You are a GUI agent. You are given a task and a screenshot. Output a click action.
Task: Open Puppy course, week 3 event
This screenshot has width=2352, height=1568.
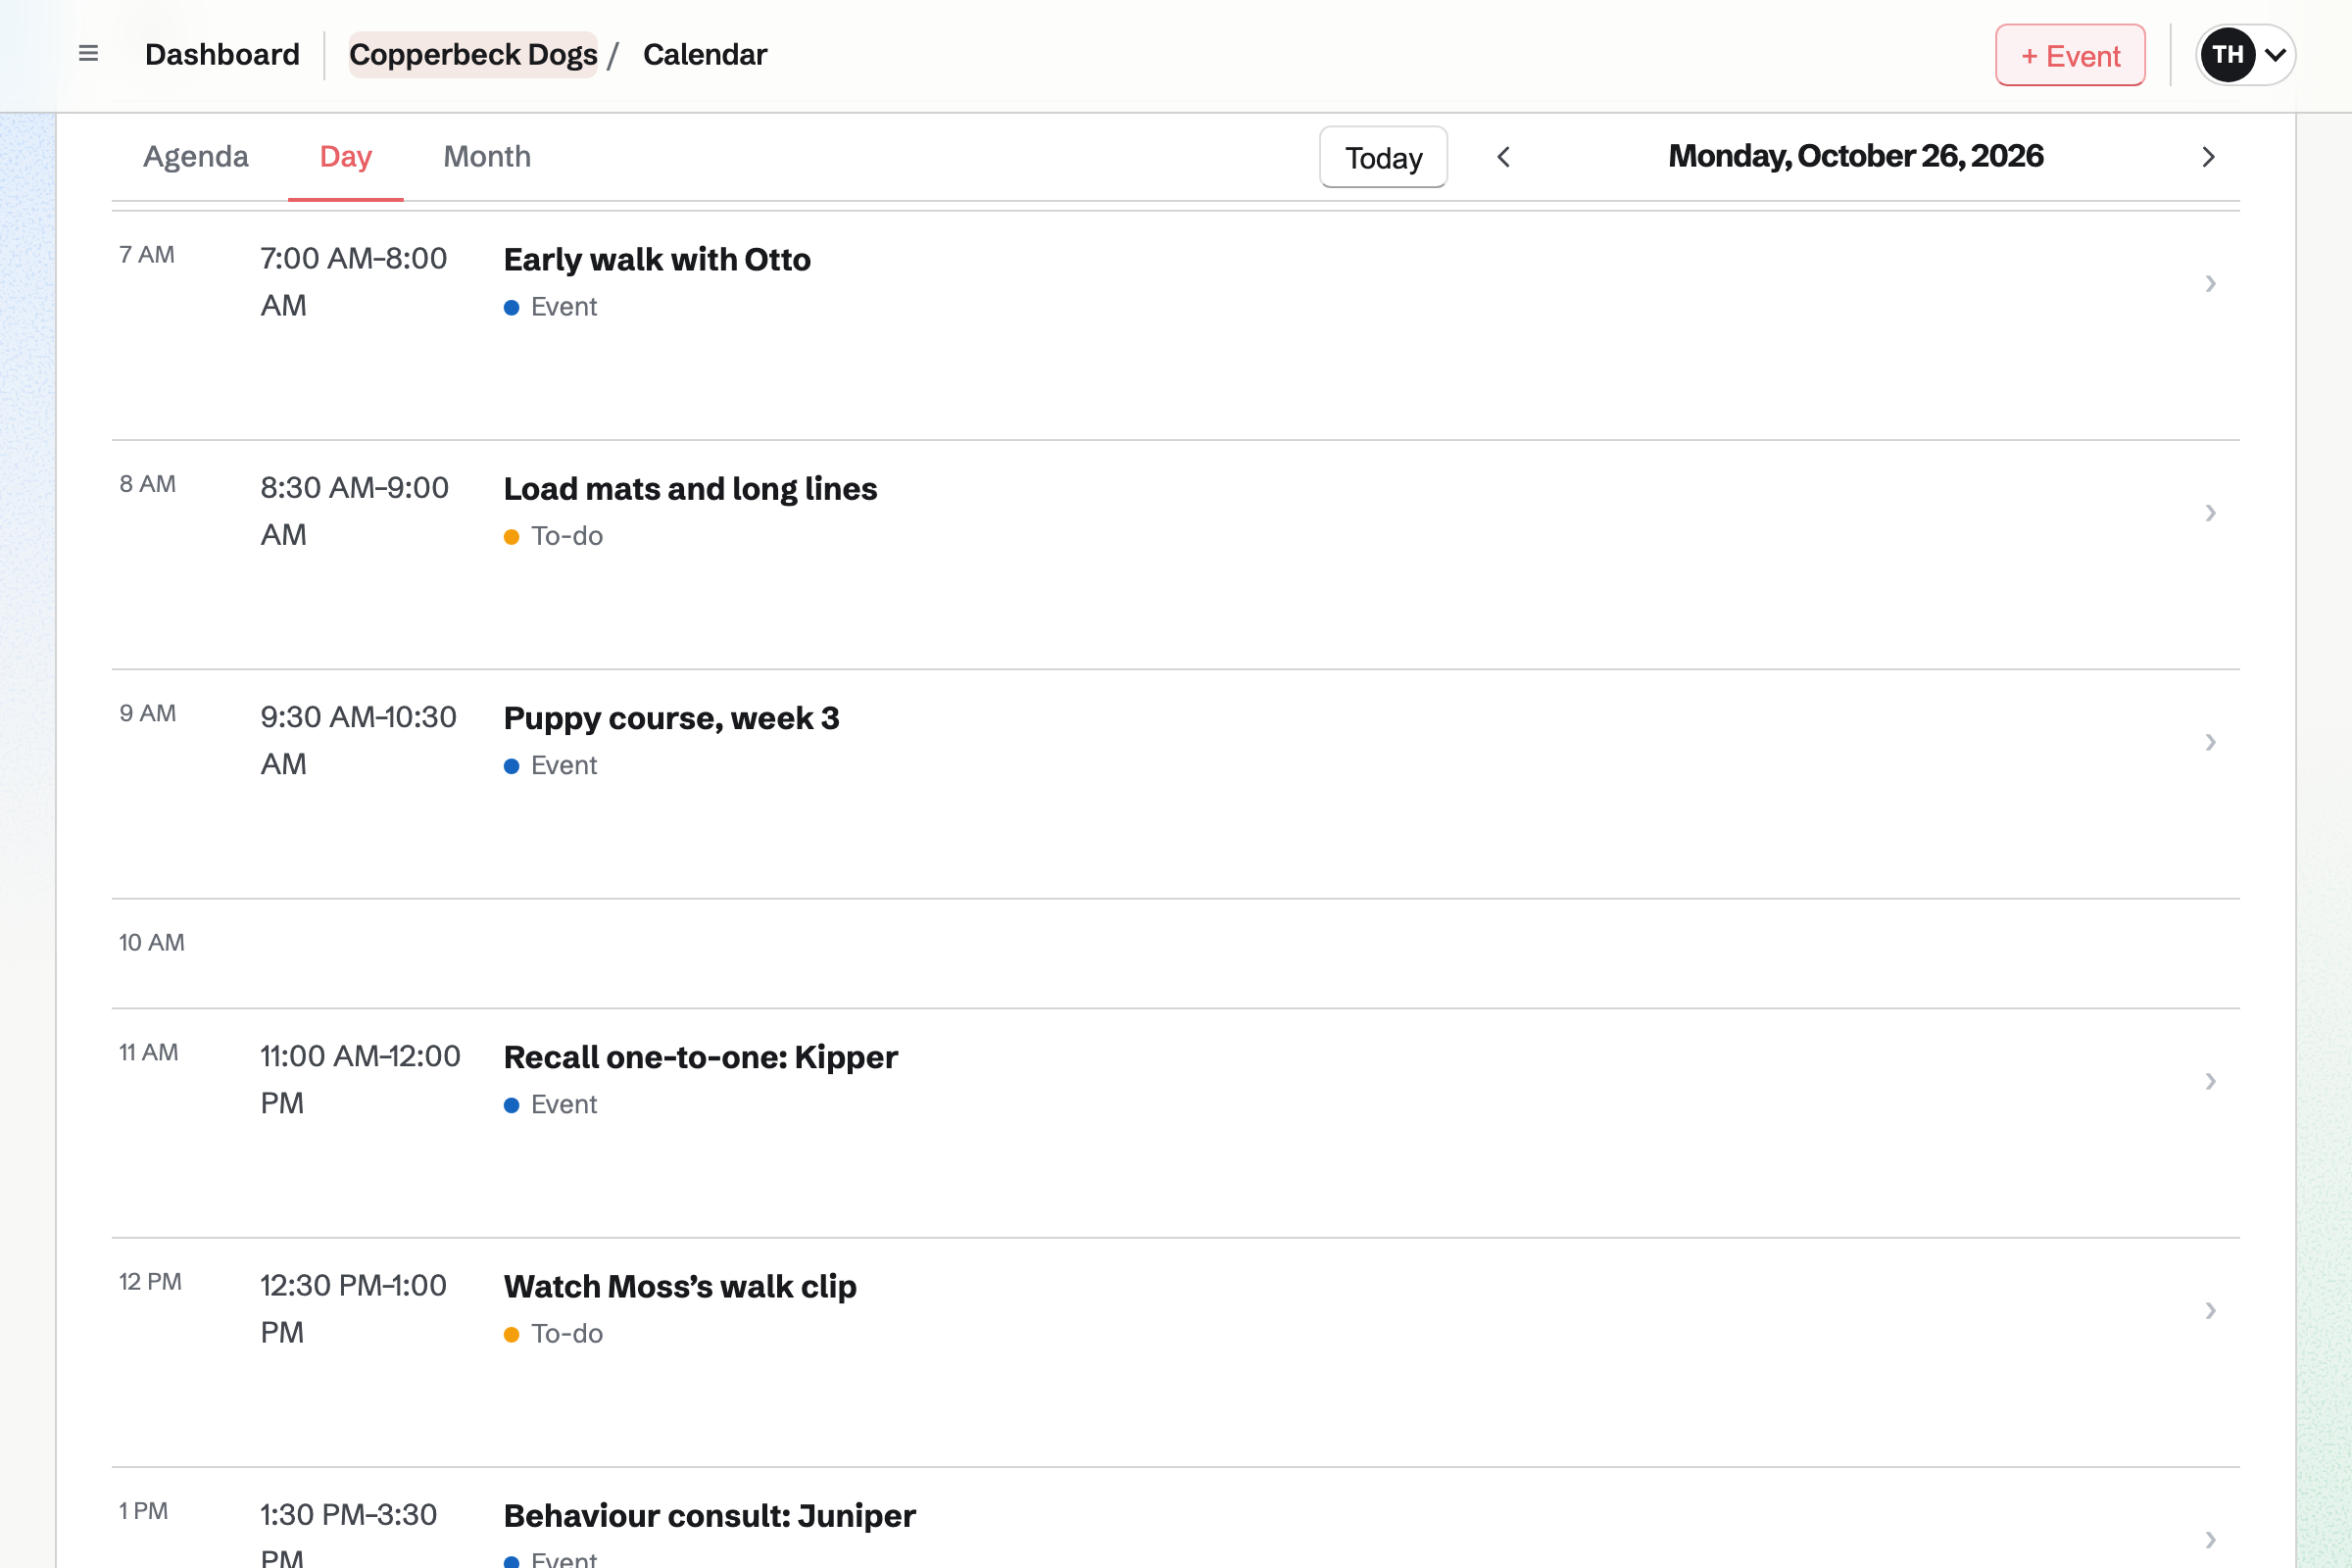671,718
